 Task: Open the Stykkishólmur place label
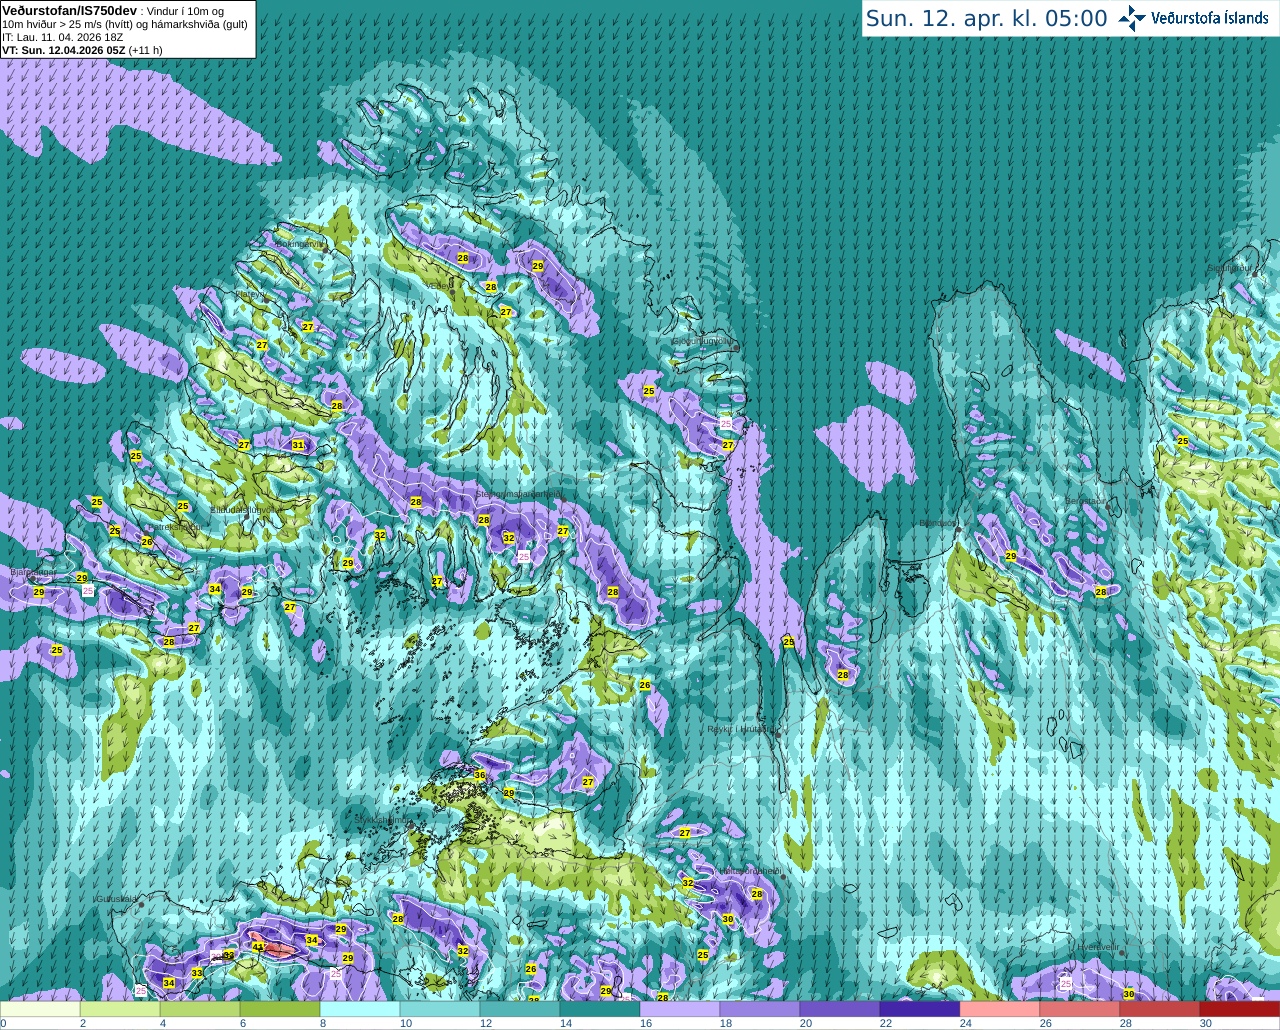click(382, 820)
